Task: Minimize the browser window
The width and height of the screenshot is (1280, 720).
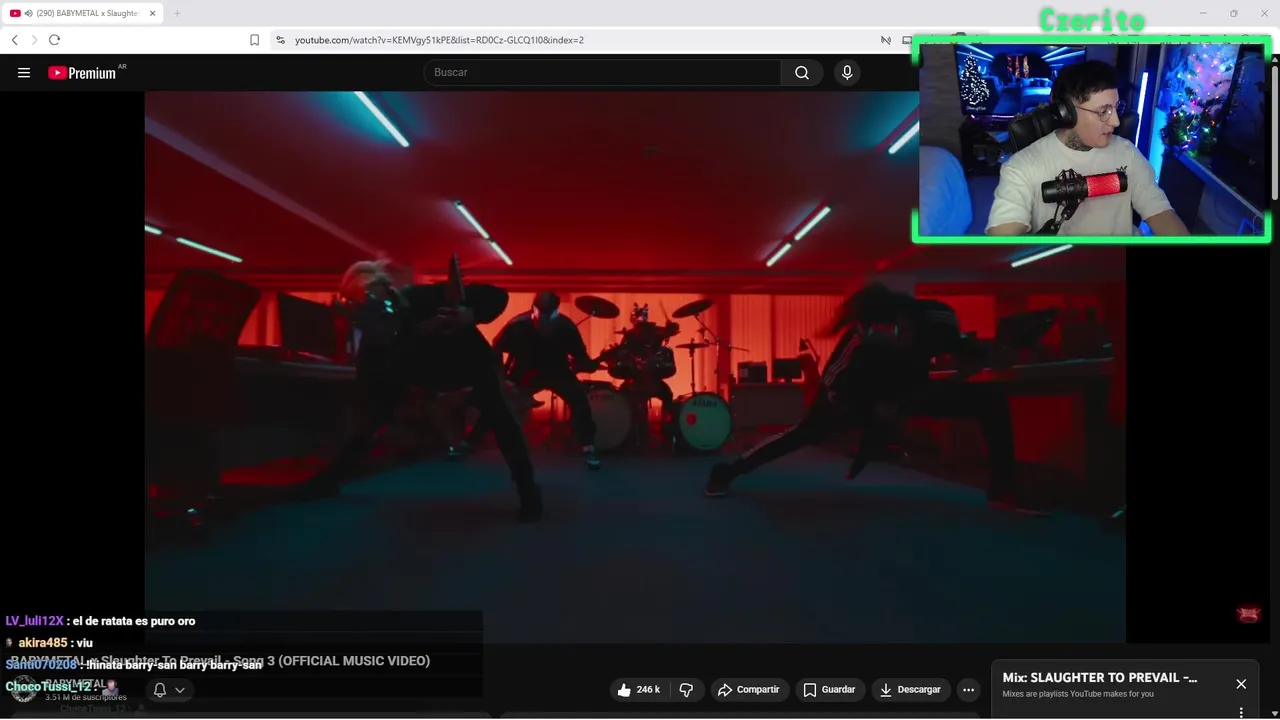Action: coord(1203,13)
